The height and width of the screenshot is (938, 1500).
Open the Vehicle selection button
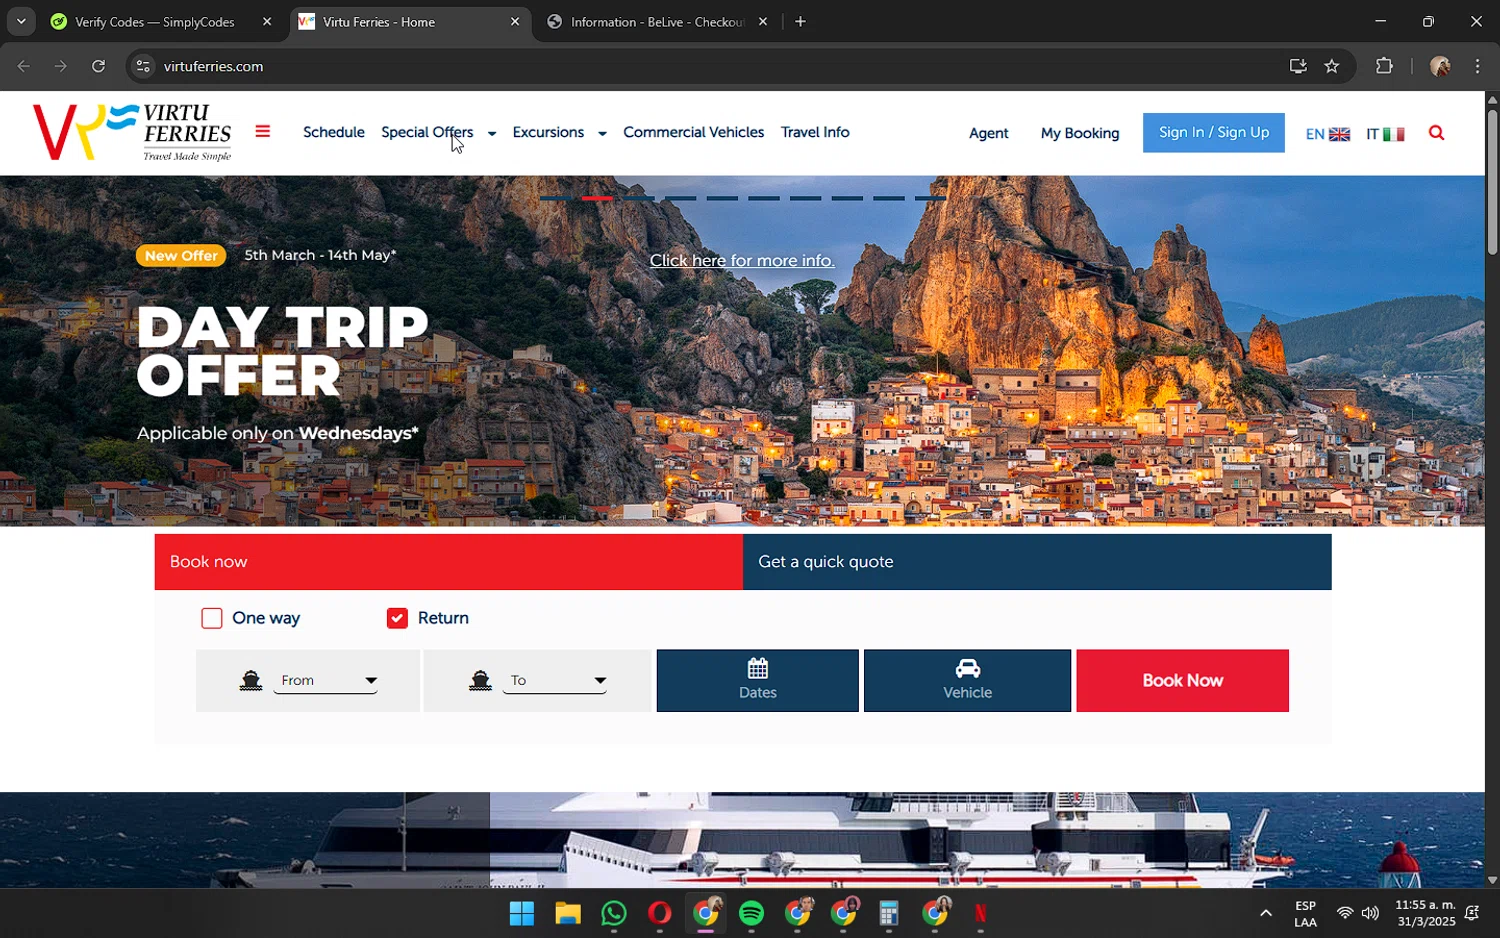(967, 681)
